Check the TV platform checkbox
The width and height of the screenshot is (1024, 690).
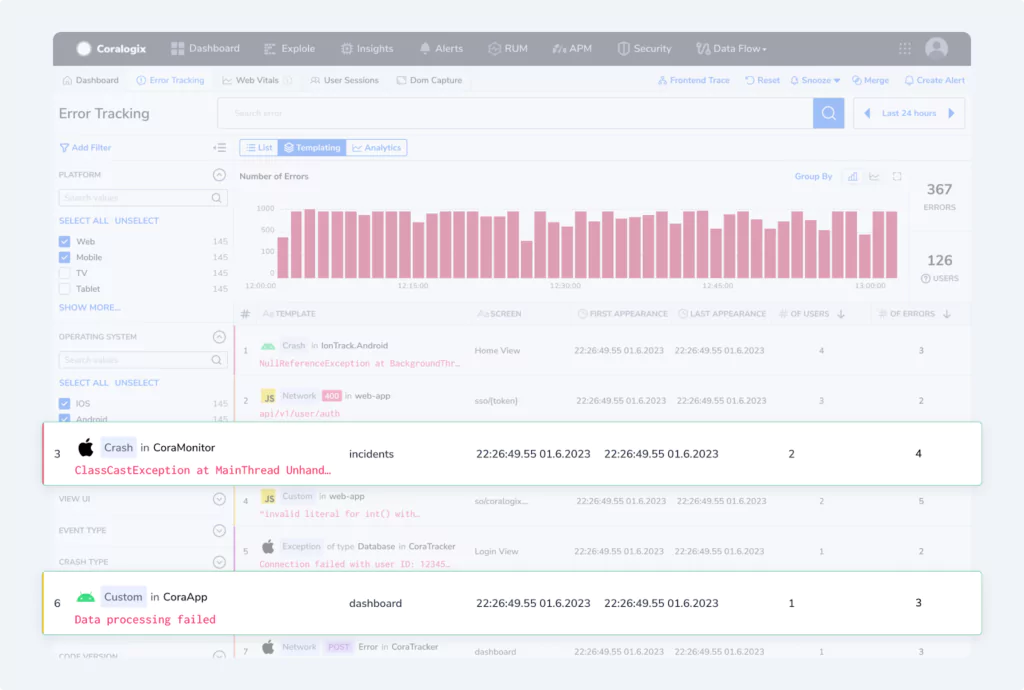pos(65,273)
